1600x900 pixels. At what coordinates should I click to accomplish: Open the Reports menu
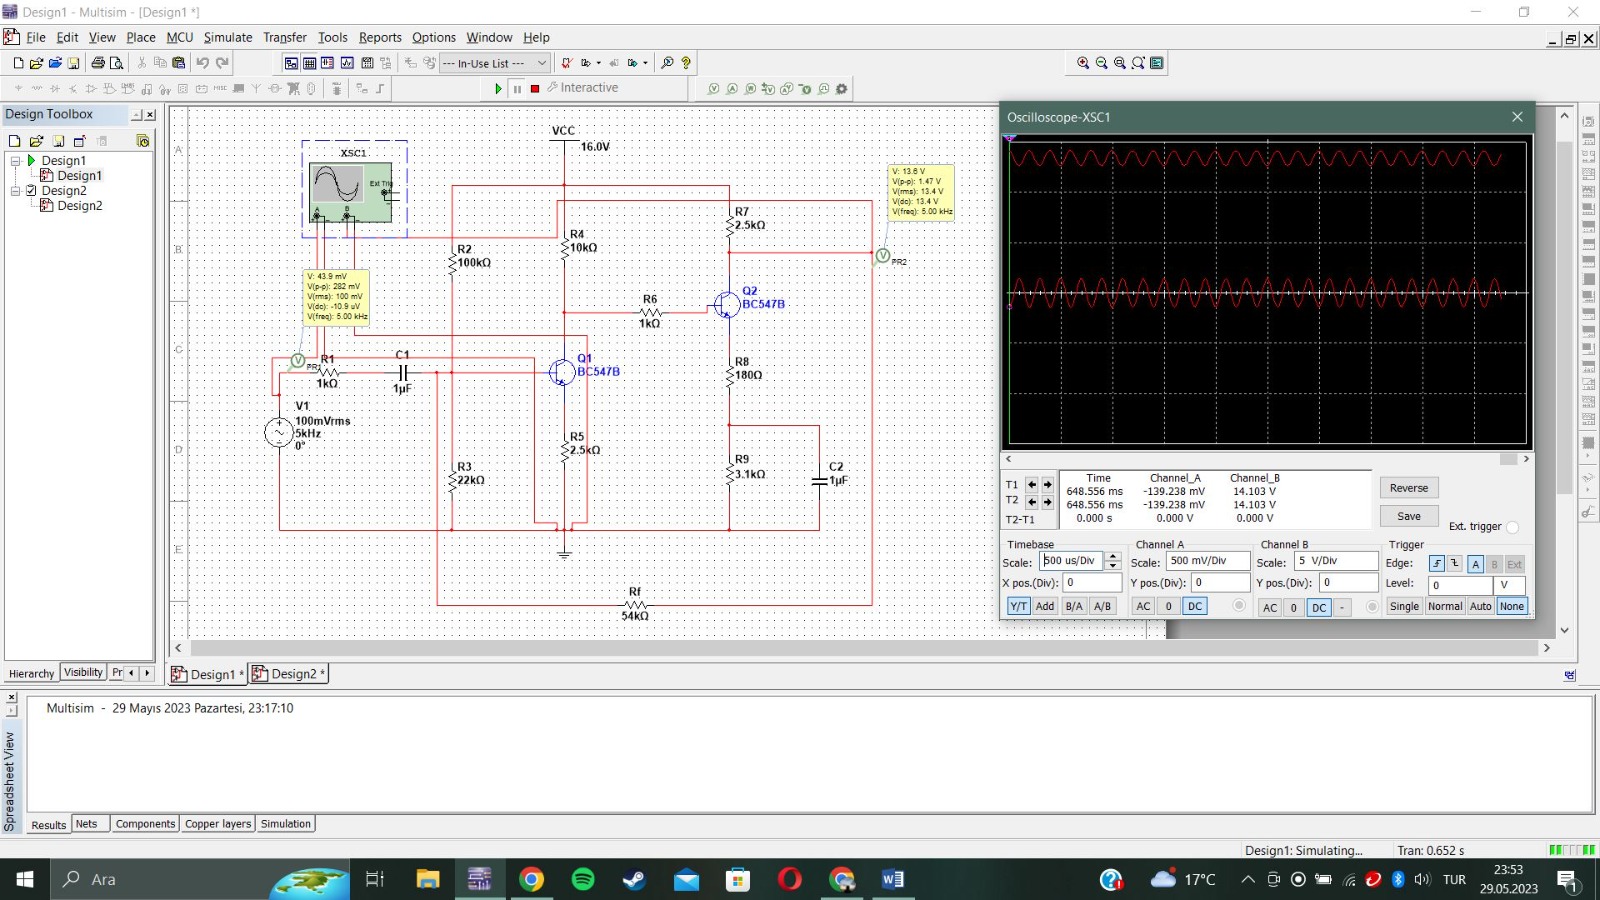click(x=380, y=37)
